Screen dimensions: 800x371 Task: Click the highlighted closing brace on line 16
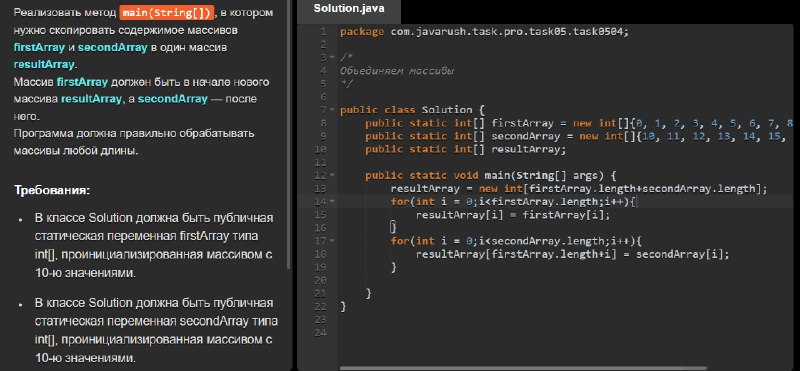tap(393, 227)
